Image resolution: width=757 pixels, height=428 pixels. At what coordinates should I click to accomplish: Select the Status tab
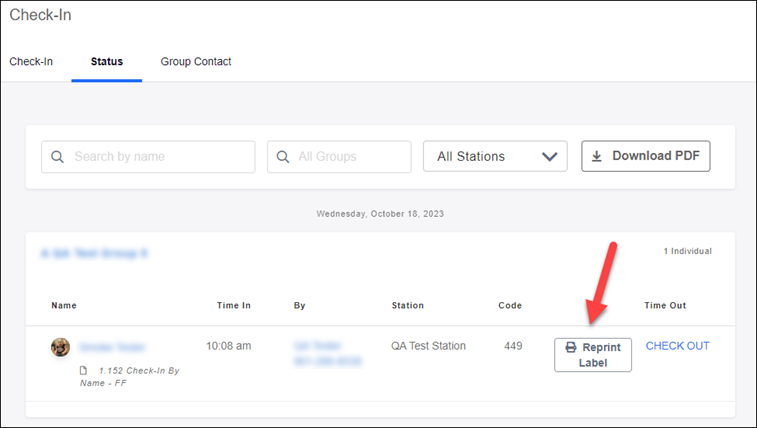[x=107, y=62]
